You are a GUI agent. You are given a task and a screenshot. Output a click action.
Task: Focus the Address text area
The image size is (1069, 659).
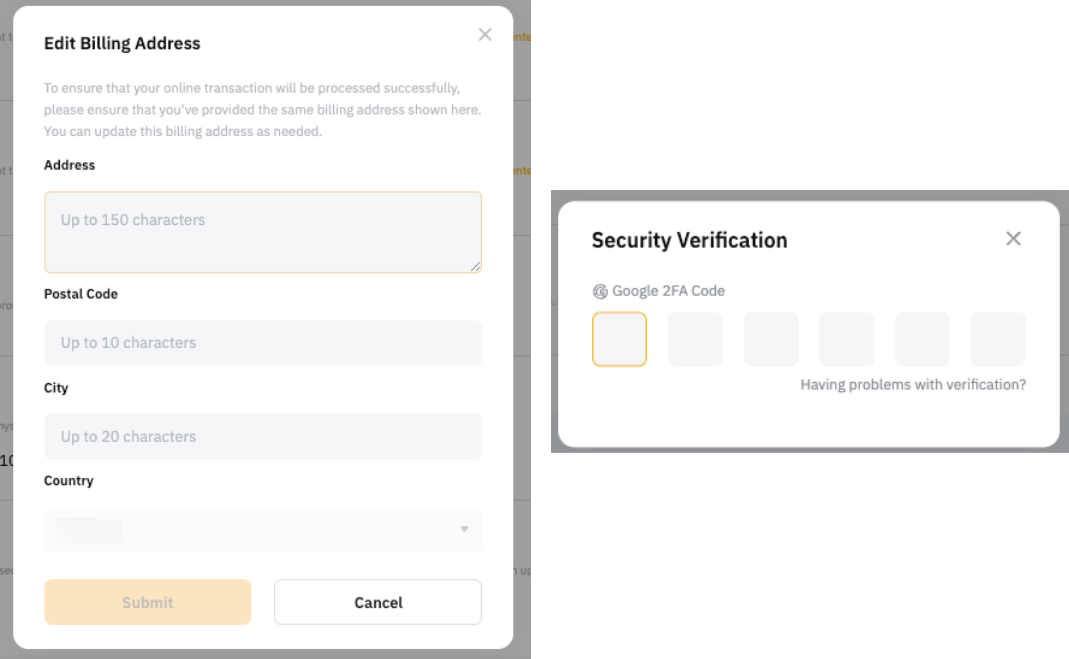coord(262,232)
